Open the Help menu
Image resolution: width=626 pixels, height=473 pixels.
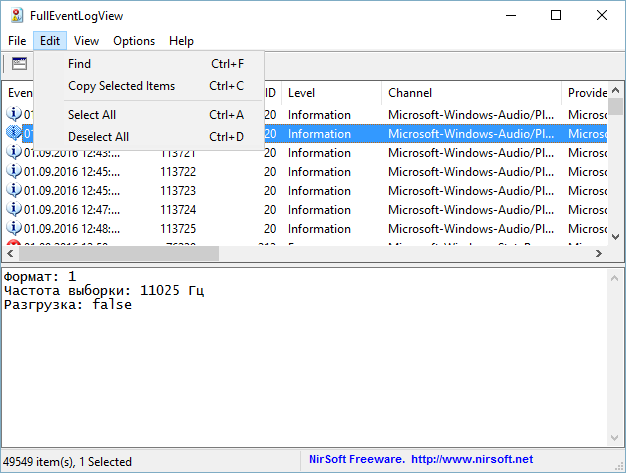point(181,41)
